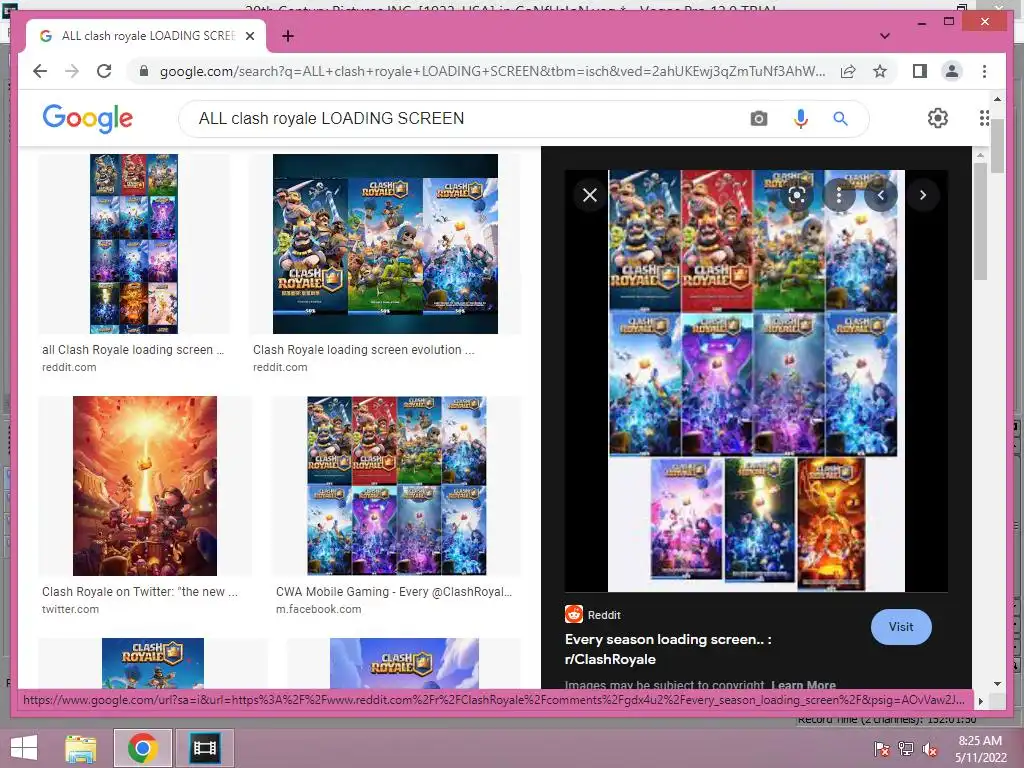Open the Learn More copyright link

point(803,685)
